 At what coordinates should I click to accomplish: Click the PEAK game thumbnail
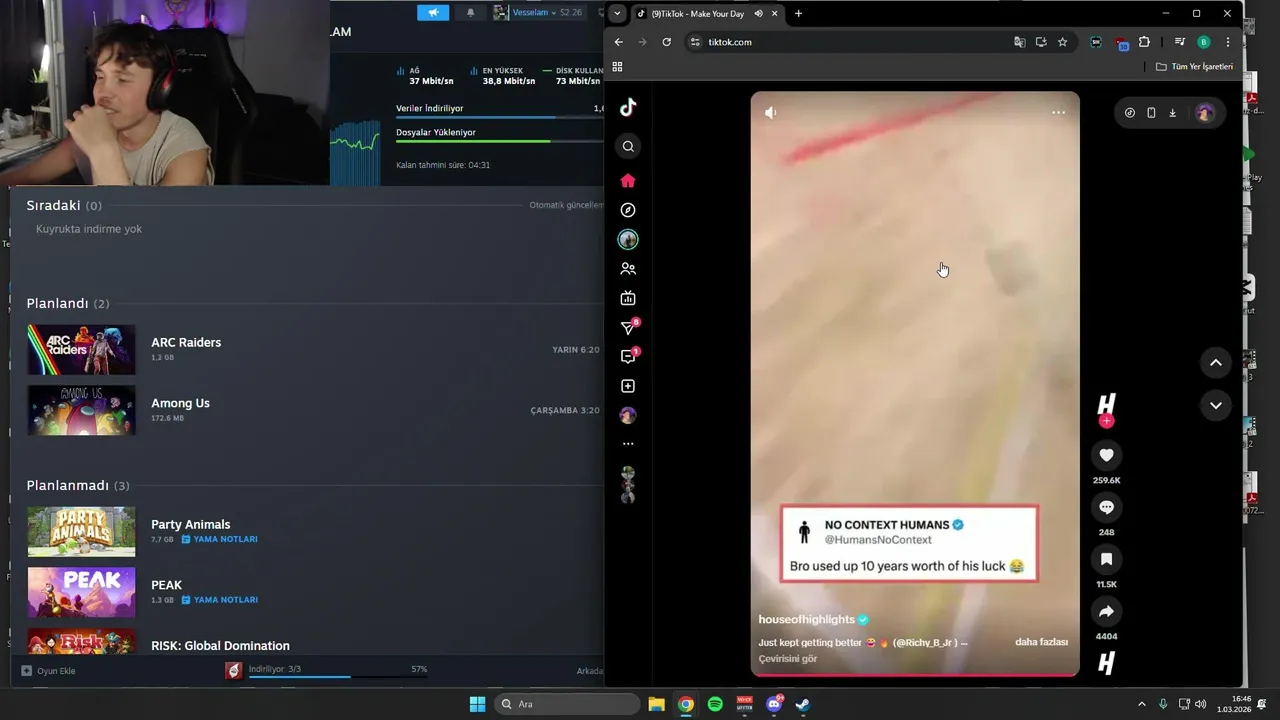coord(81,592)
